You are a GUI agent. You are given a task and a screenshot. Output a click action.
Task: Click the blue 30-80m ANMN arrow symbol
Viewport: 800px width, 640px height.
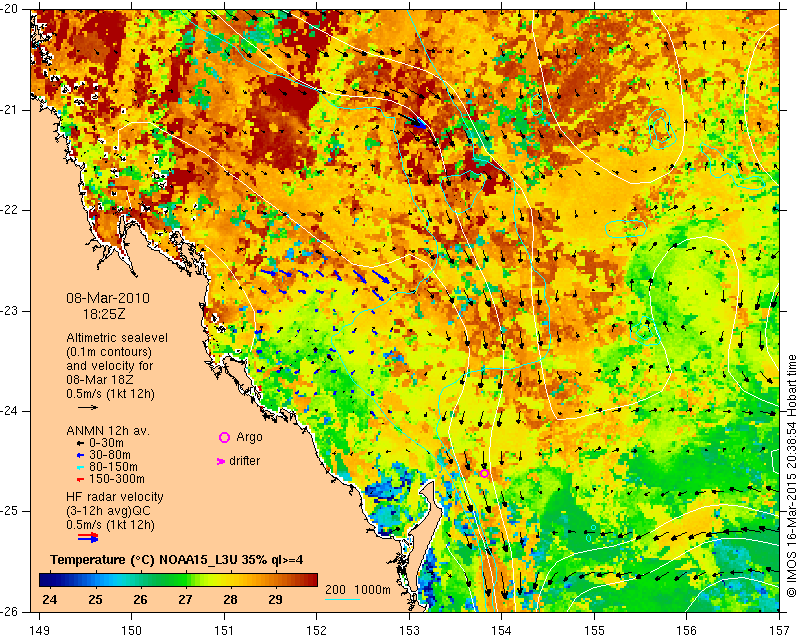point(80,455)
